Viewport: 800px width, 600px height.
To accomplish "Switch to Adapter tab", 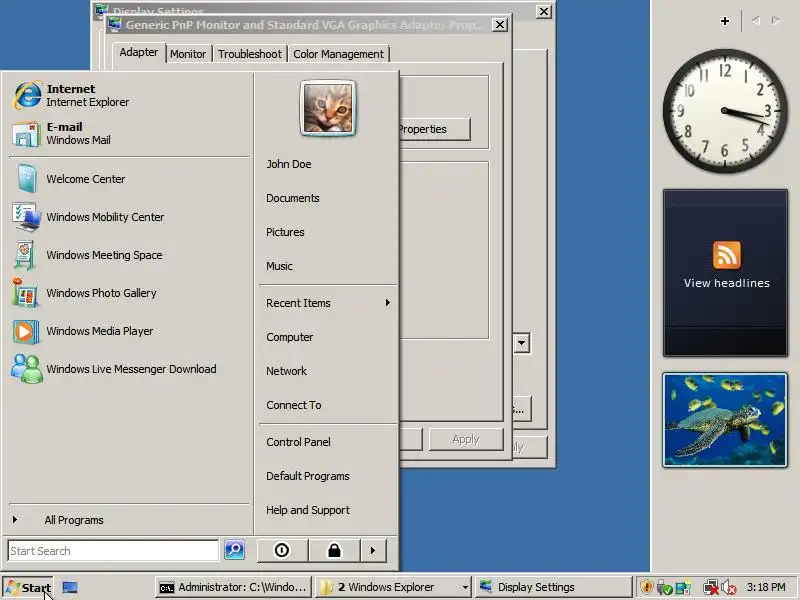I will pos(138,53).
